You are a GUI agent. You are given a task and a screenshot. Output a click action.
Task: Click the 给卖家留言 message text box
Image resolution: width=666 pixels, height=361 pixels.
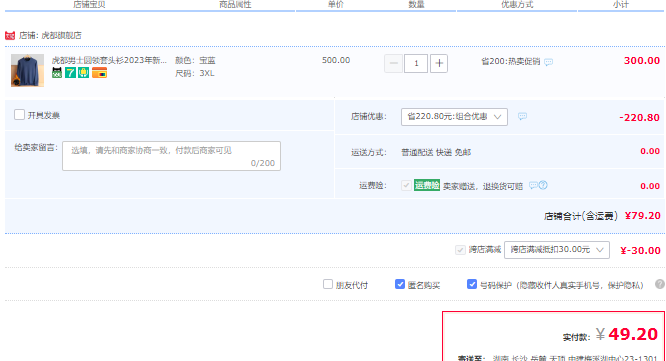pos(171,156)
